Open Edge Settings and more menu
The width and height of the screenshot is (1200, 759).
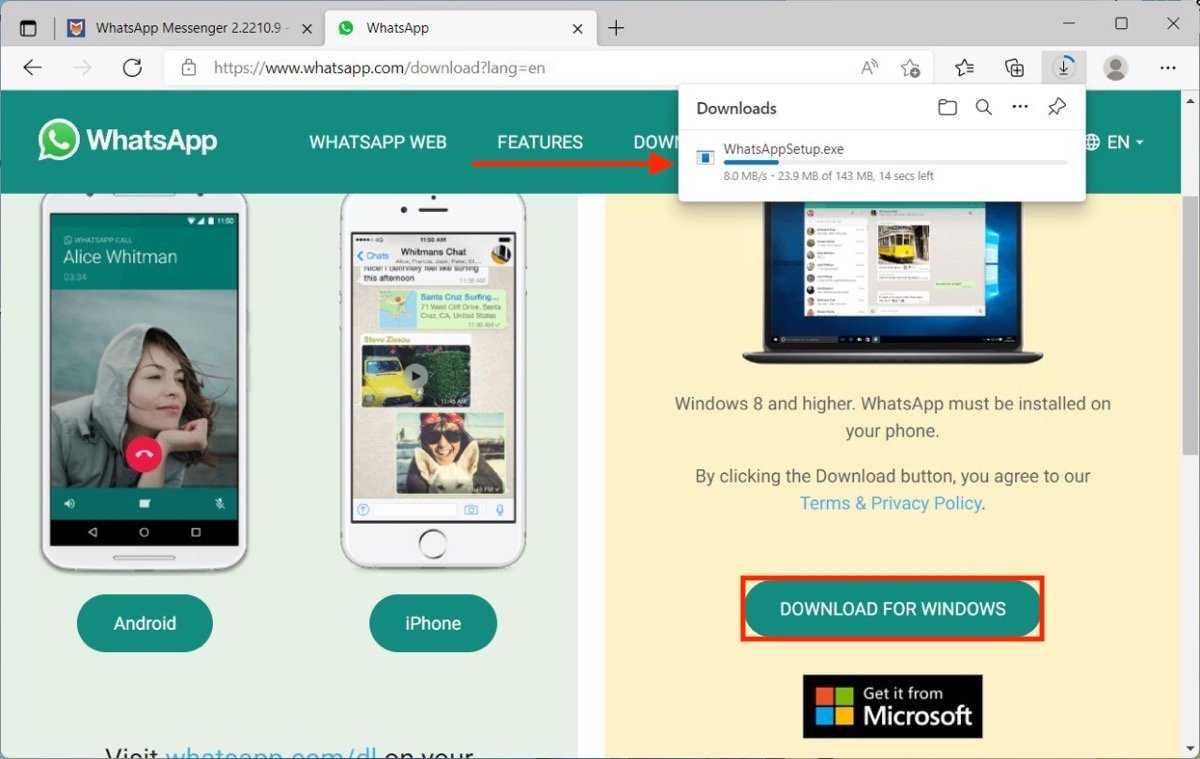(x=1168, y=68)
